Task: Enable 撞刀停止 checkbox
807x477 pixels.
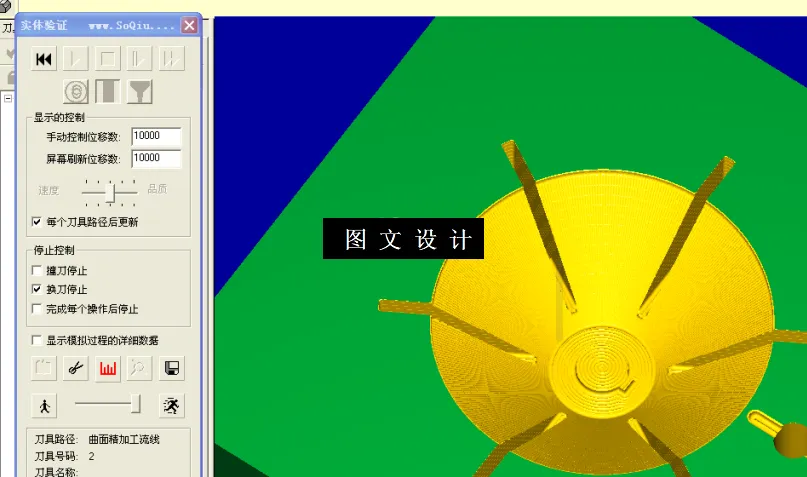Action: [x=37, y=270]
